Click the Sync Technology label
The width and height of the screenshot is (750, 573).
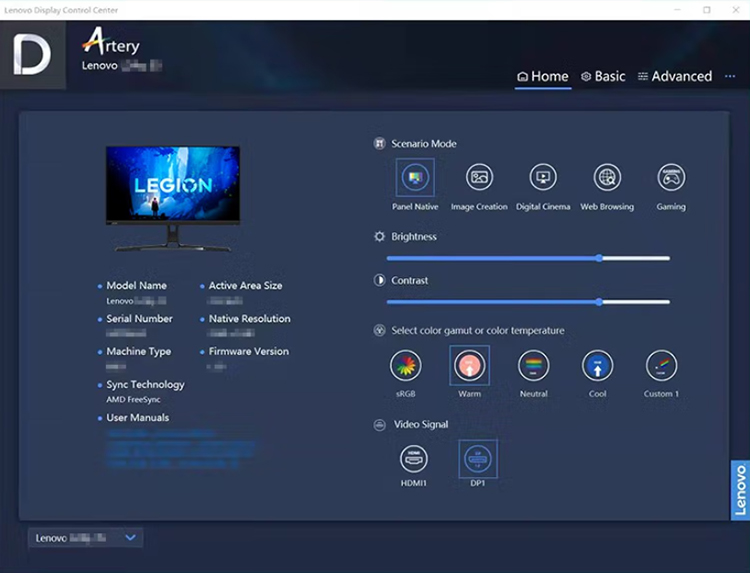(x=145, y=385)
